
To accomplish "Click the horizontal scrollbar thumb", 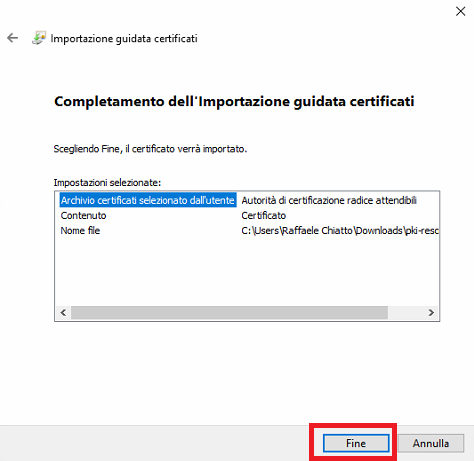I will pyautogui.click(x=229, y=313).
